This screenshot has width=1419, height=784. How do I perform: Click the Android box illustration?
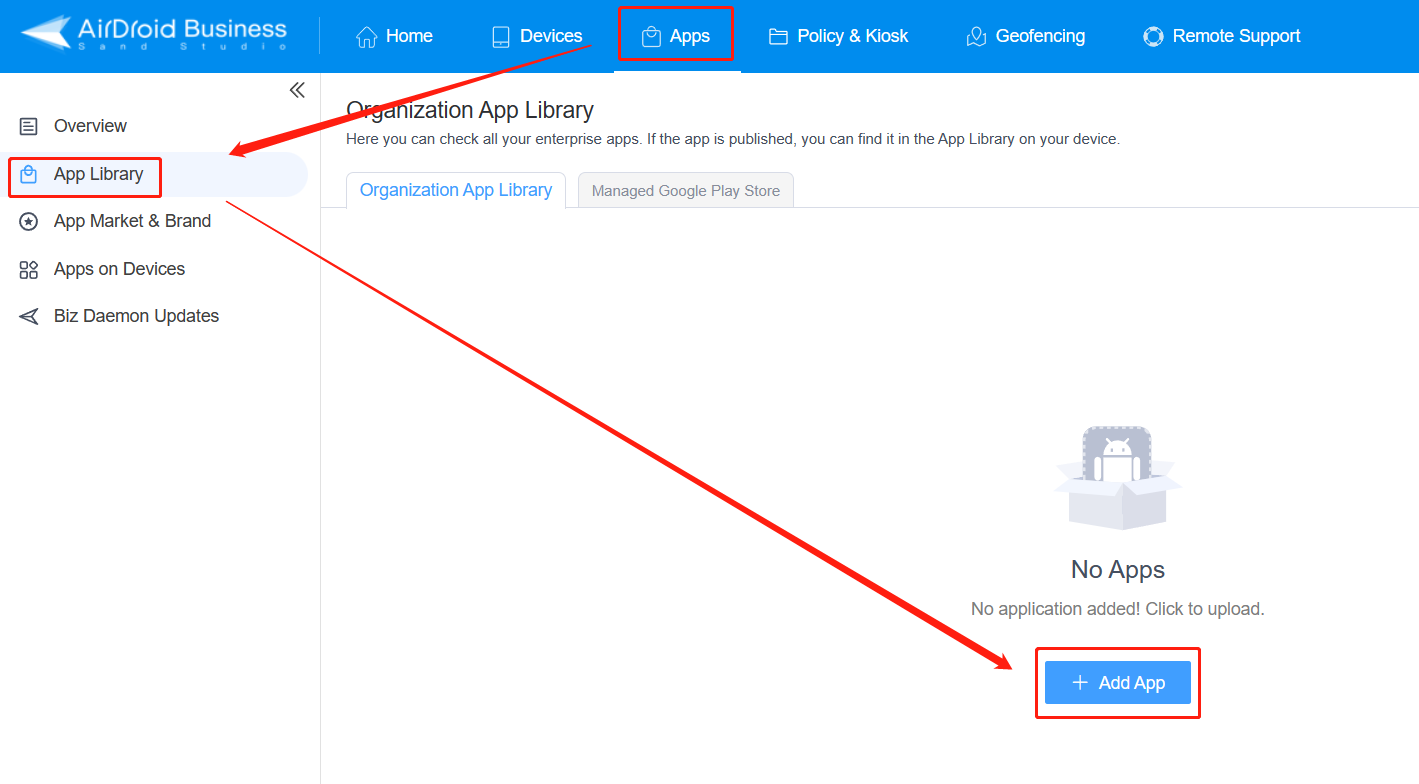pyautogui.click(x=1117, y=477)
